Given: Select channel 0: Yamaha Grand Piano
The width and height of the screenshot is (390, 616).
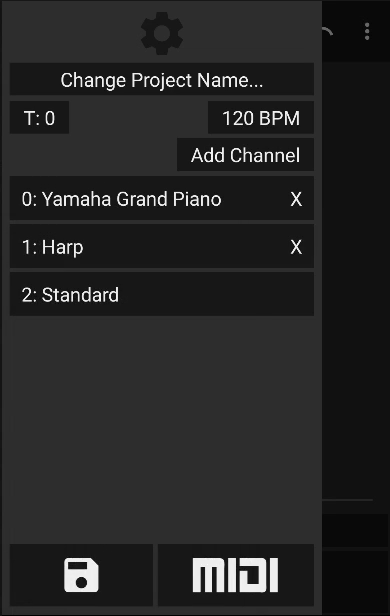Looking at the screenshot, I should 162,198.
